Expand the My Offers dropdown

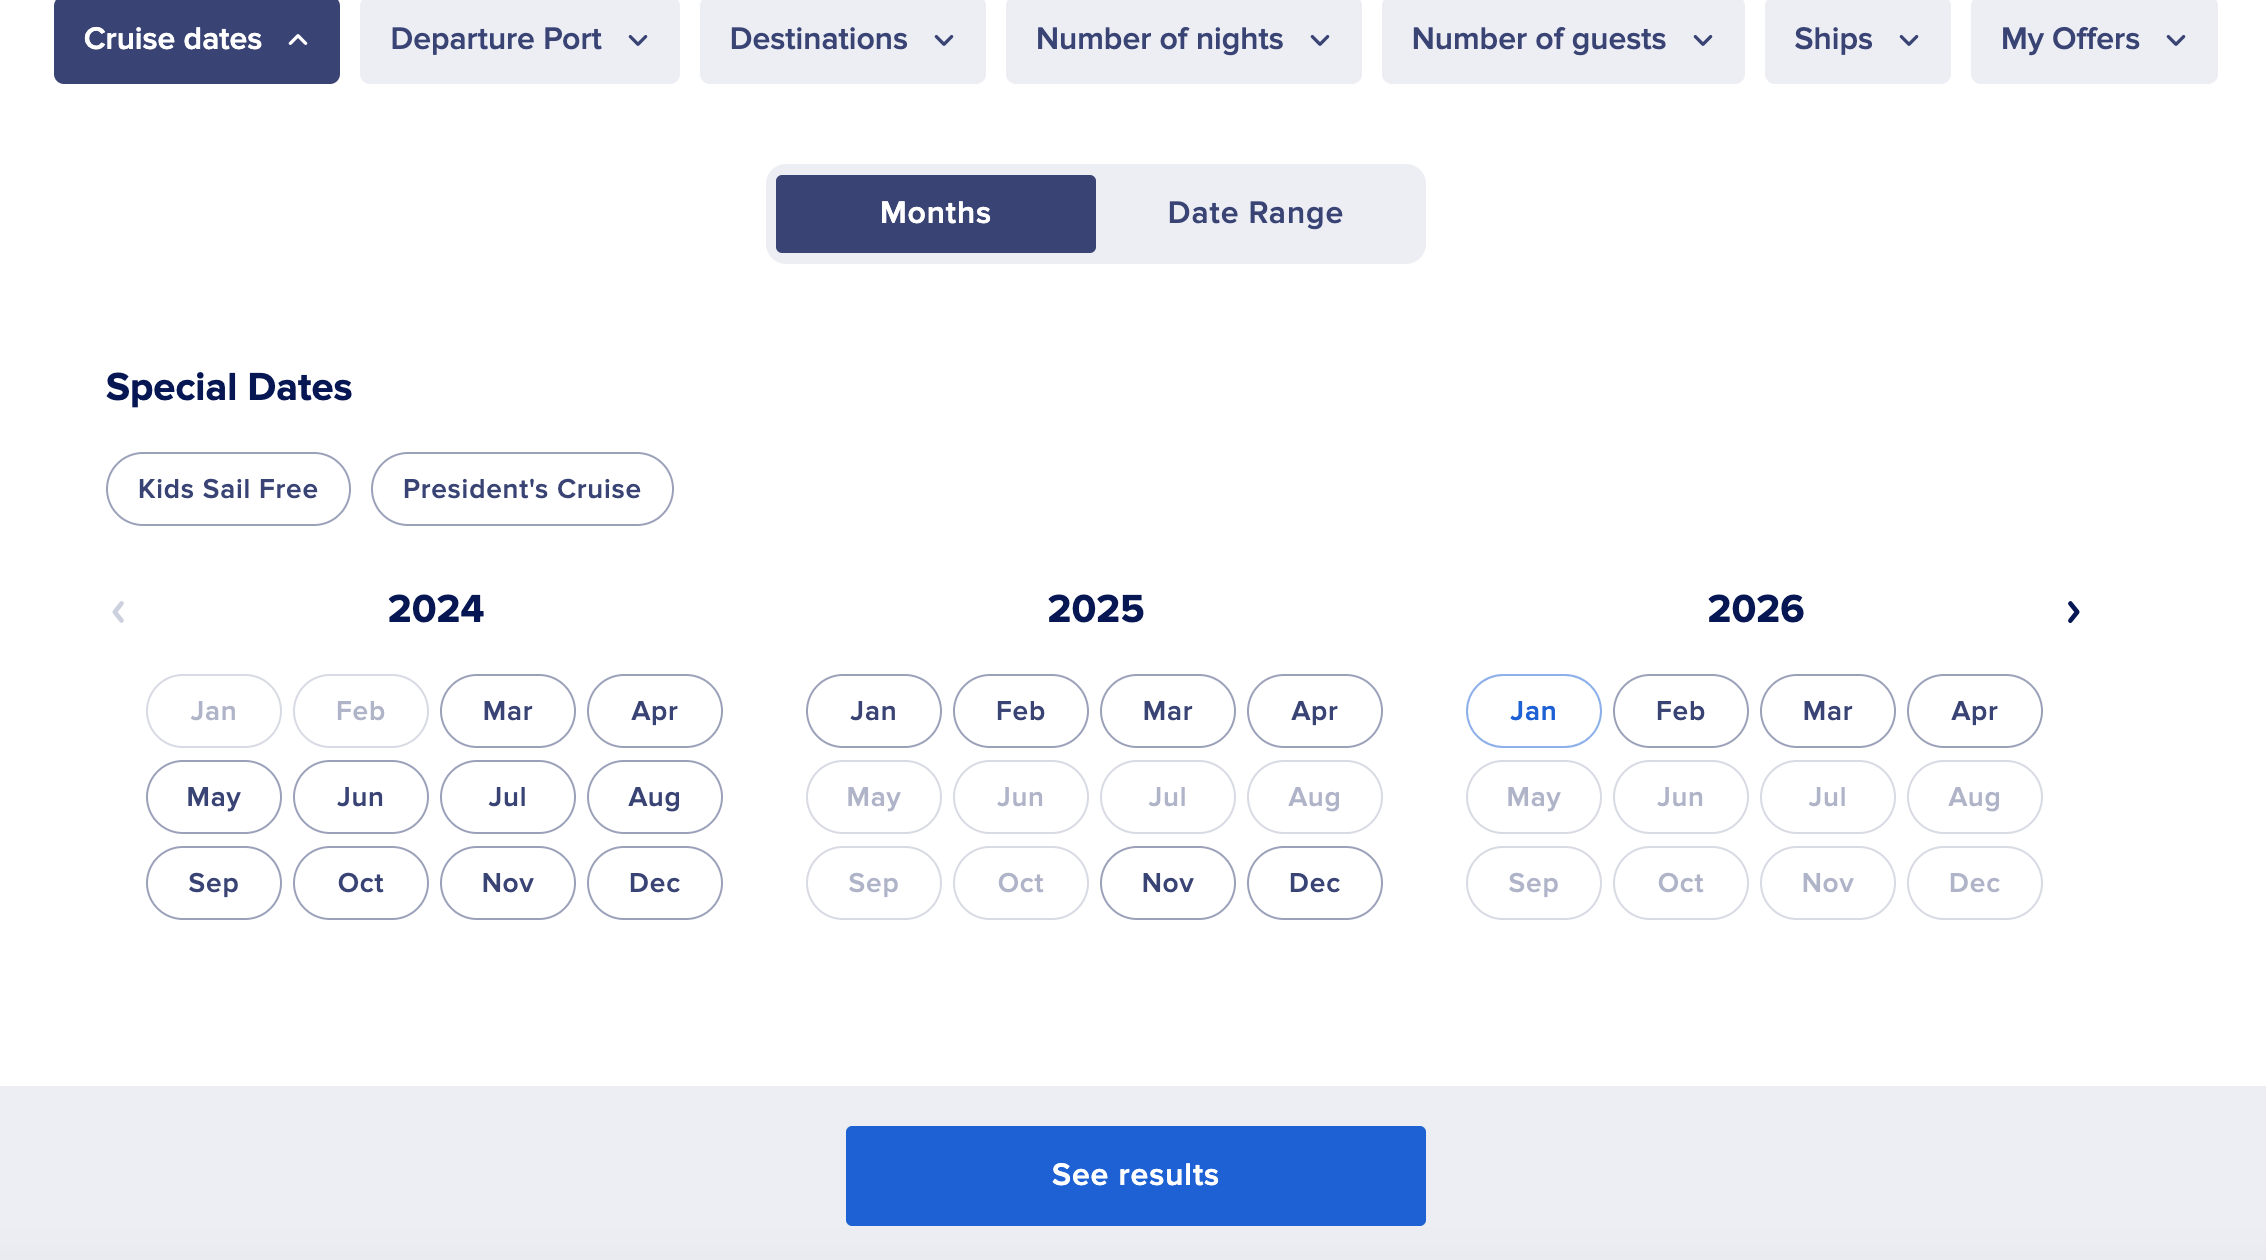[x=2094, y=40]
